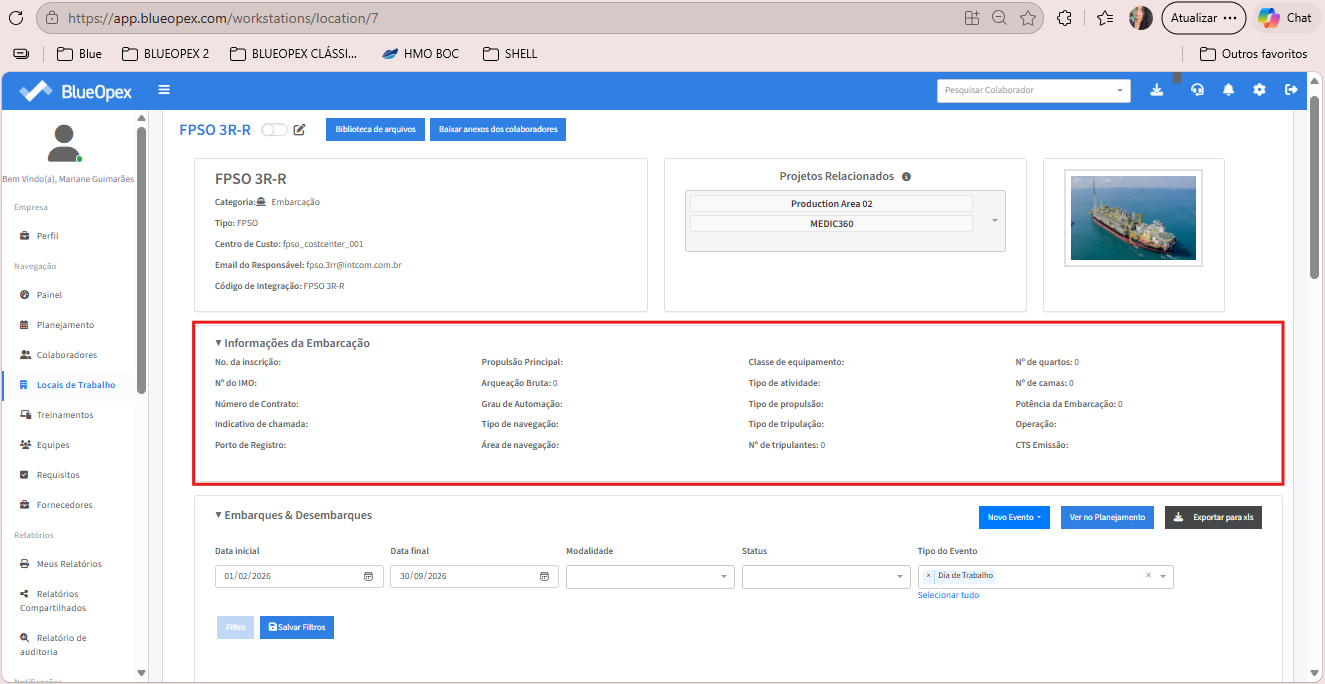Image resolution: width=1325 pixels, height=684 pixels.
Task: Open the notifications bell
Action: (x=1228, y=90)
